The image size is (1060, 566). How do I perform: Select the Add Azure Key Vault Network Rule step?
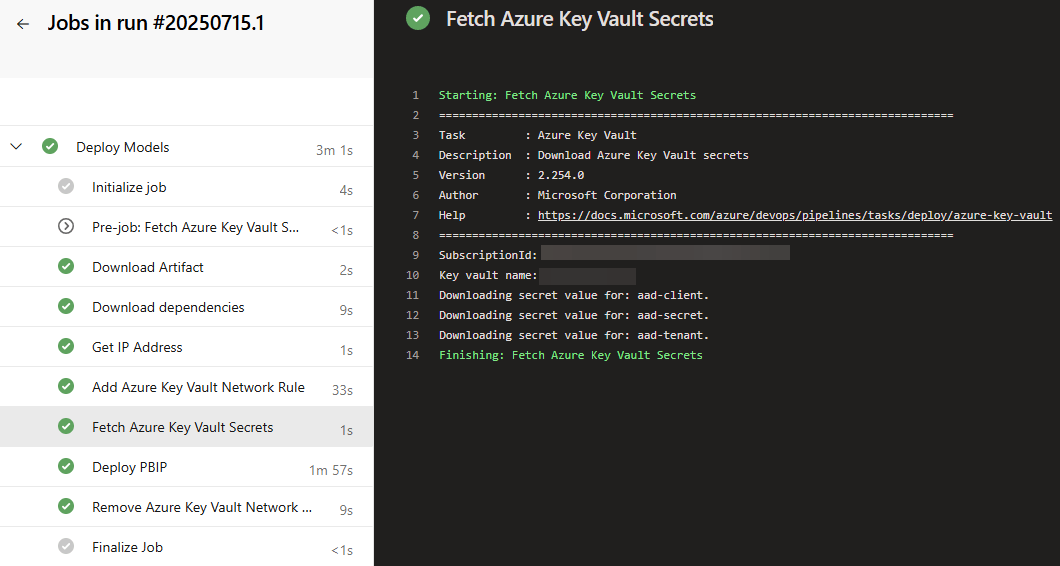tap(198, 387)
